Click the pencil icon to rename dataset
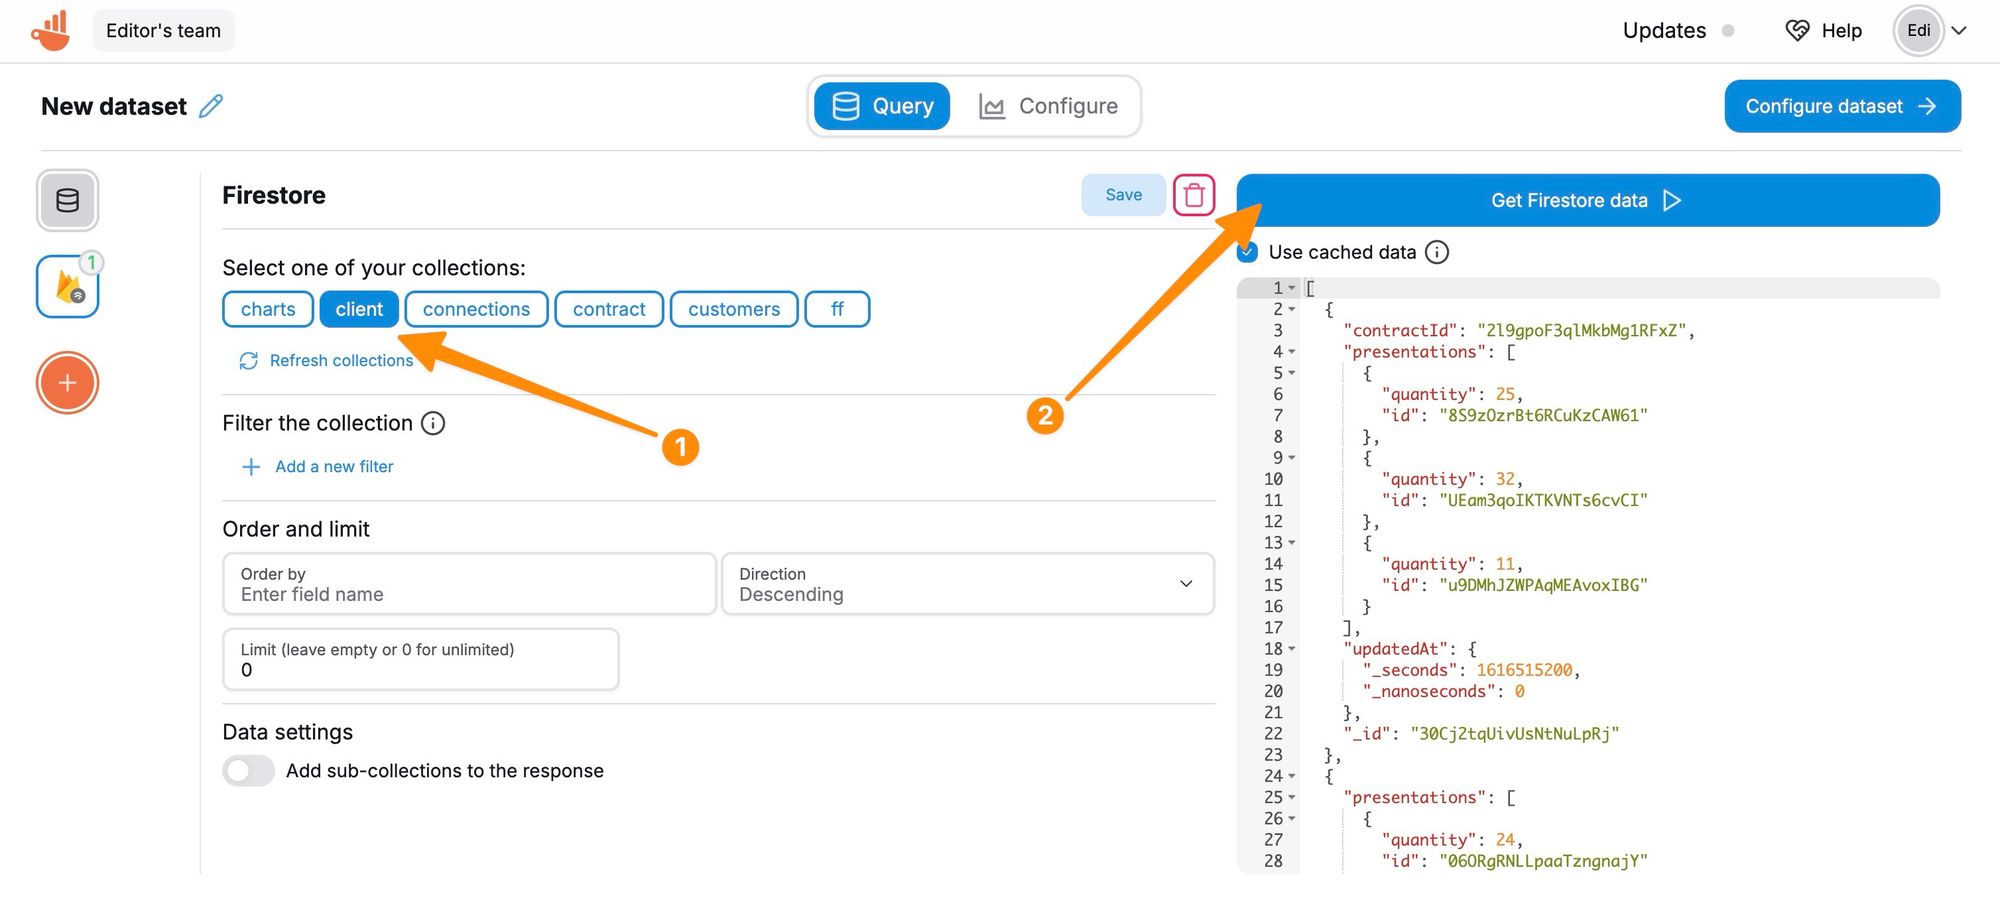Viewport: 2000px width, 914px height. 211,106
